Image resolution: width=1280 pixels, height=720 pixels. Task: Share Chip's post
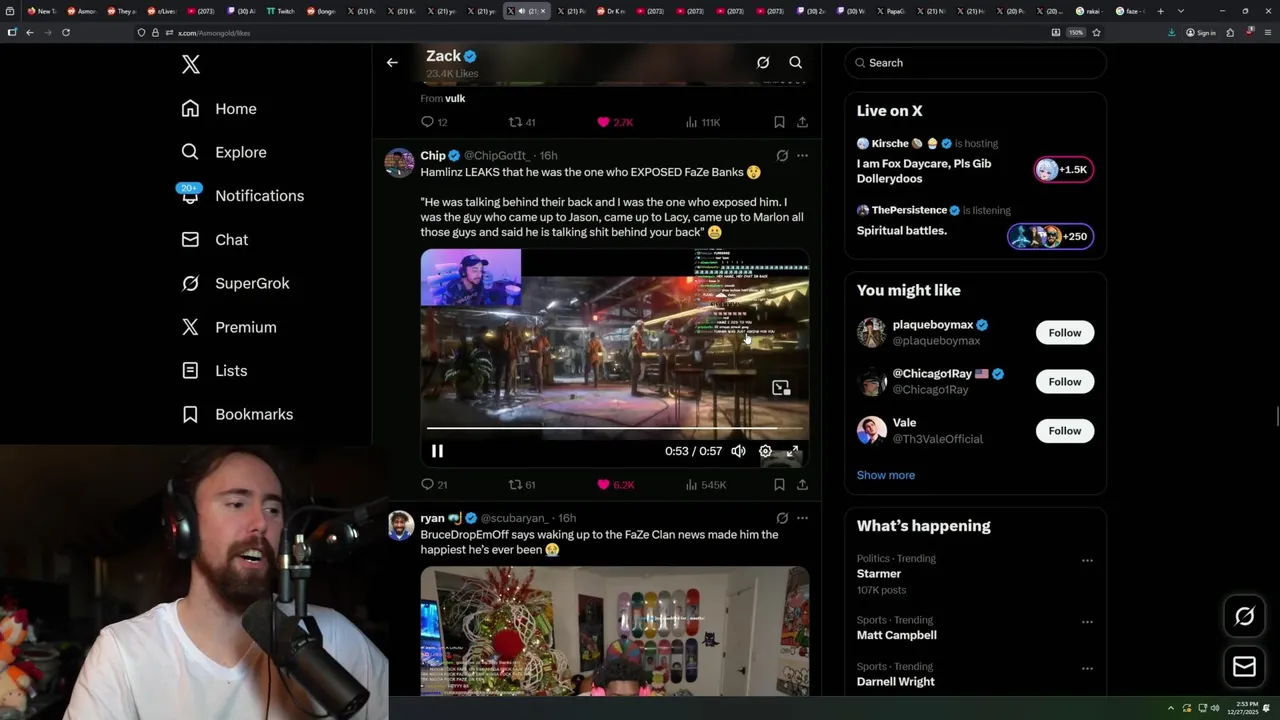point(802,485)
